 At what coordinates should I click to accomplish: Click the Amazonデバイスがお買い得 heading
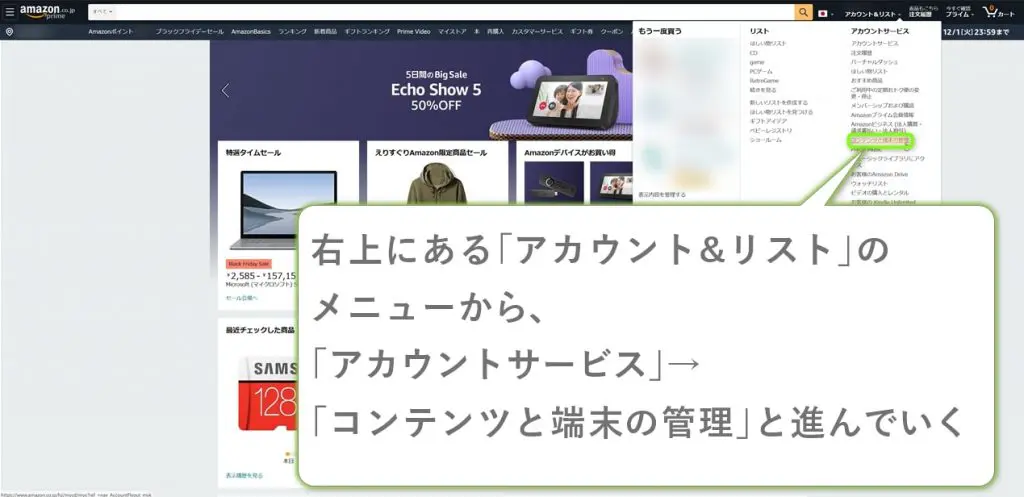pyautogui.click(x=570, y=153)
